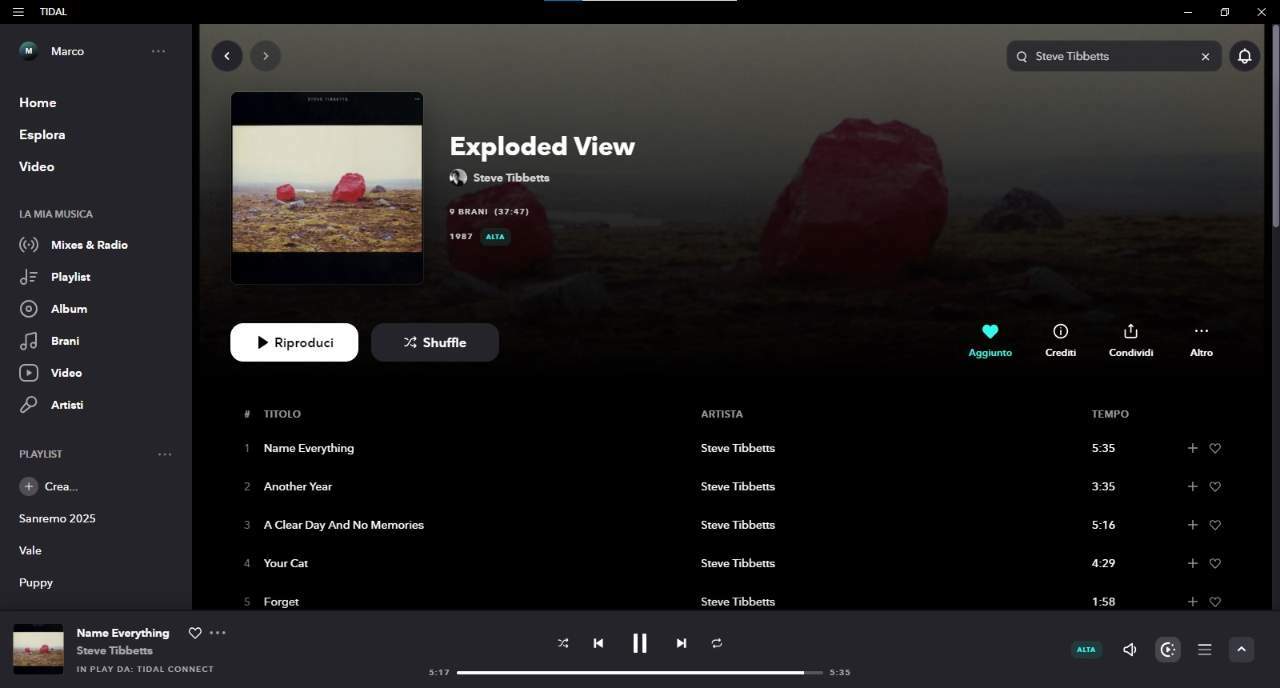Go to Mixes & Radio in the sidebar
The height and width of the screenshot is (688, 1280).
[89, 245]
